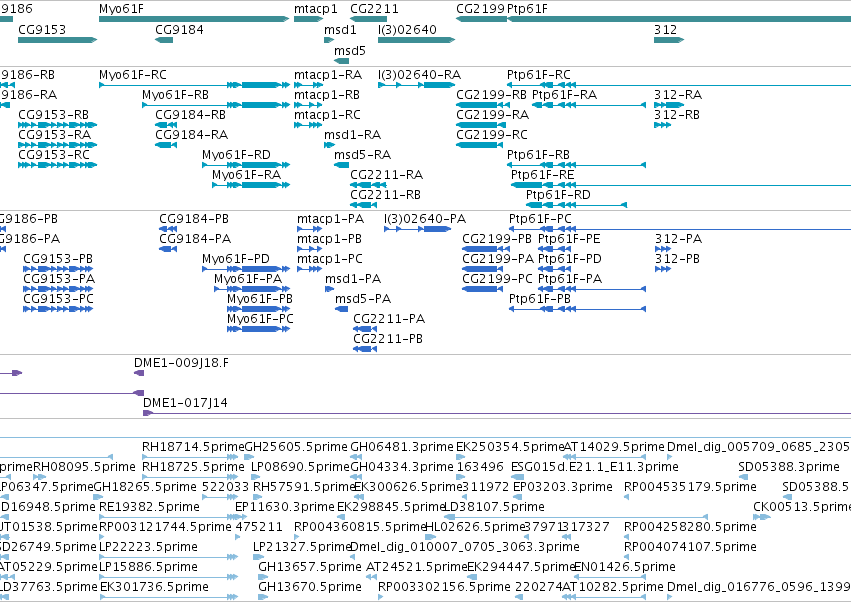The width and height of the screenshot is (851, 602).
Task: Click the Myo61F-RC transcript
Action: point(194,85)
